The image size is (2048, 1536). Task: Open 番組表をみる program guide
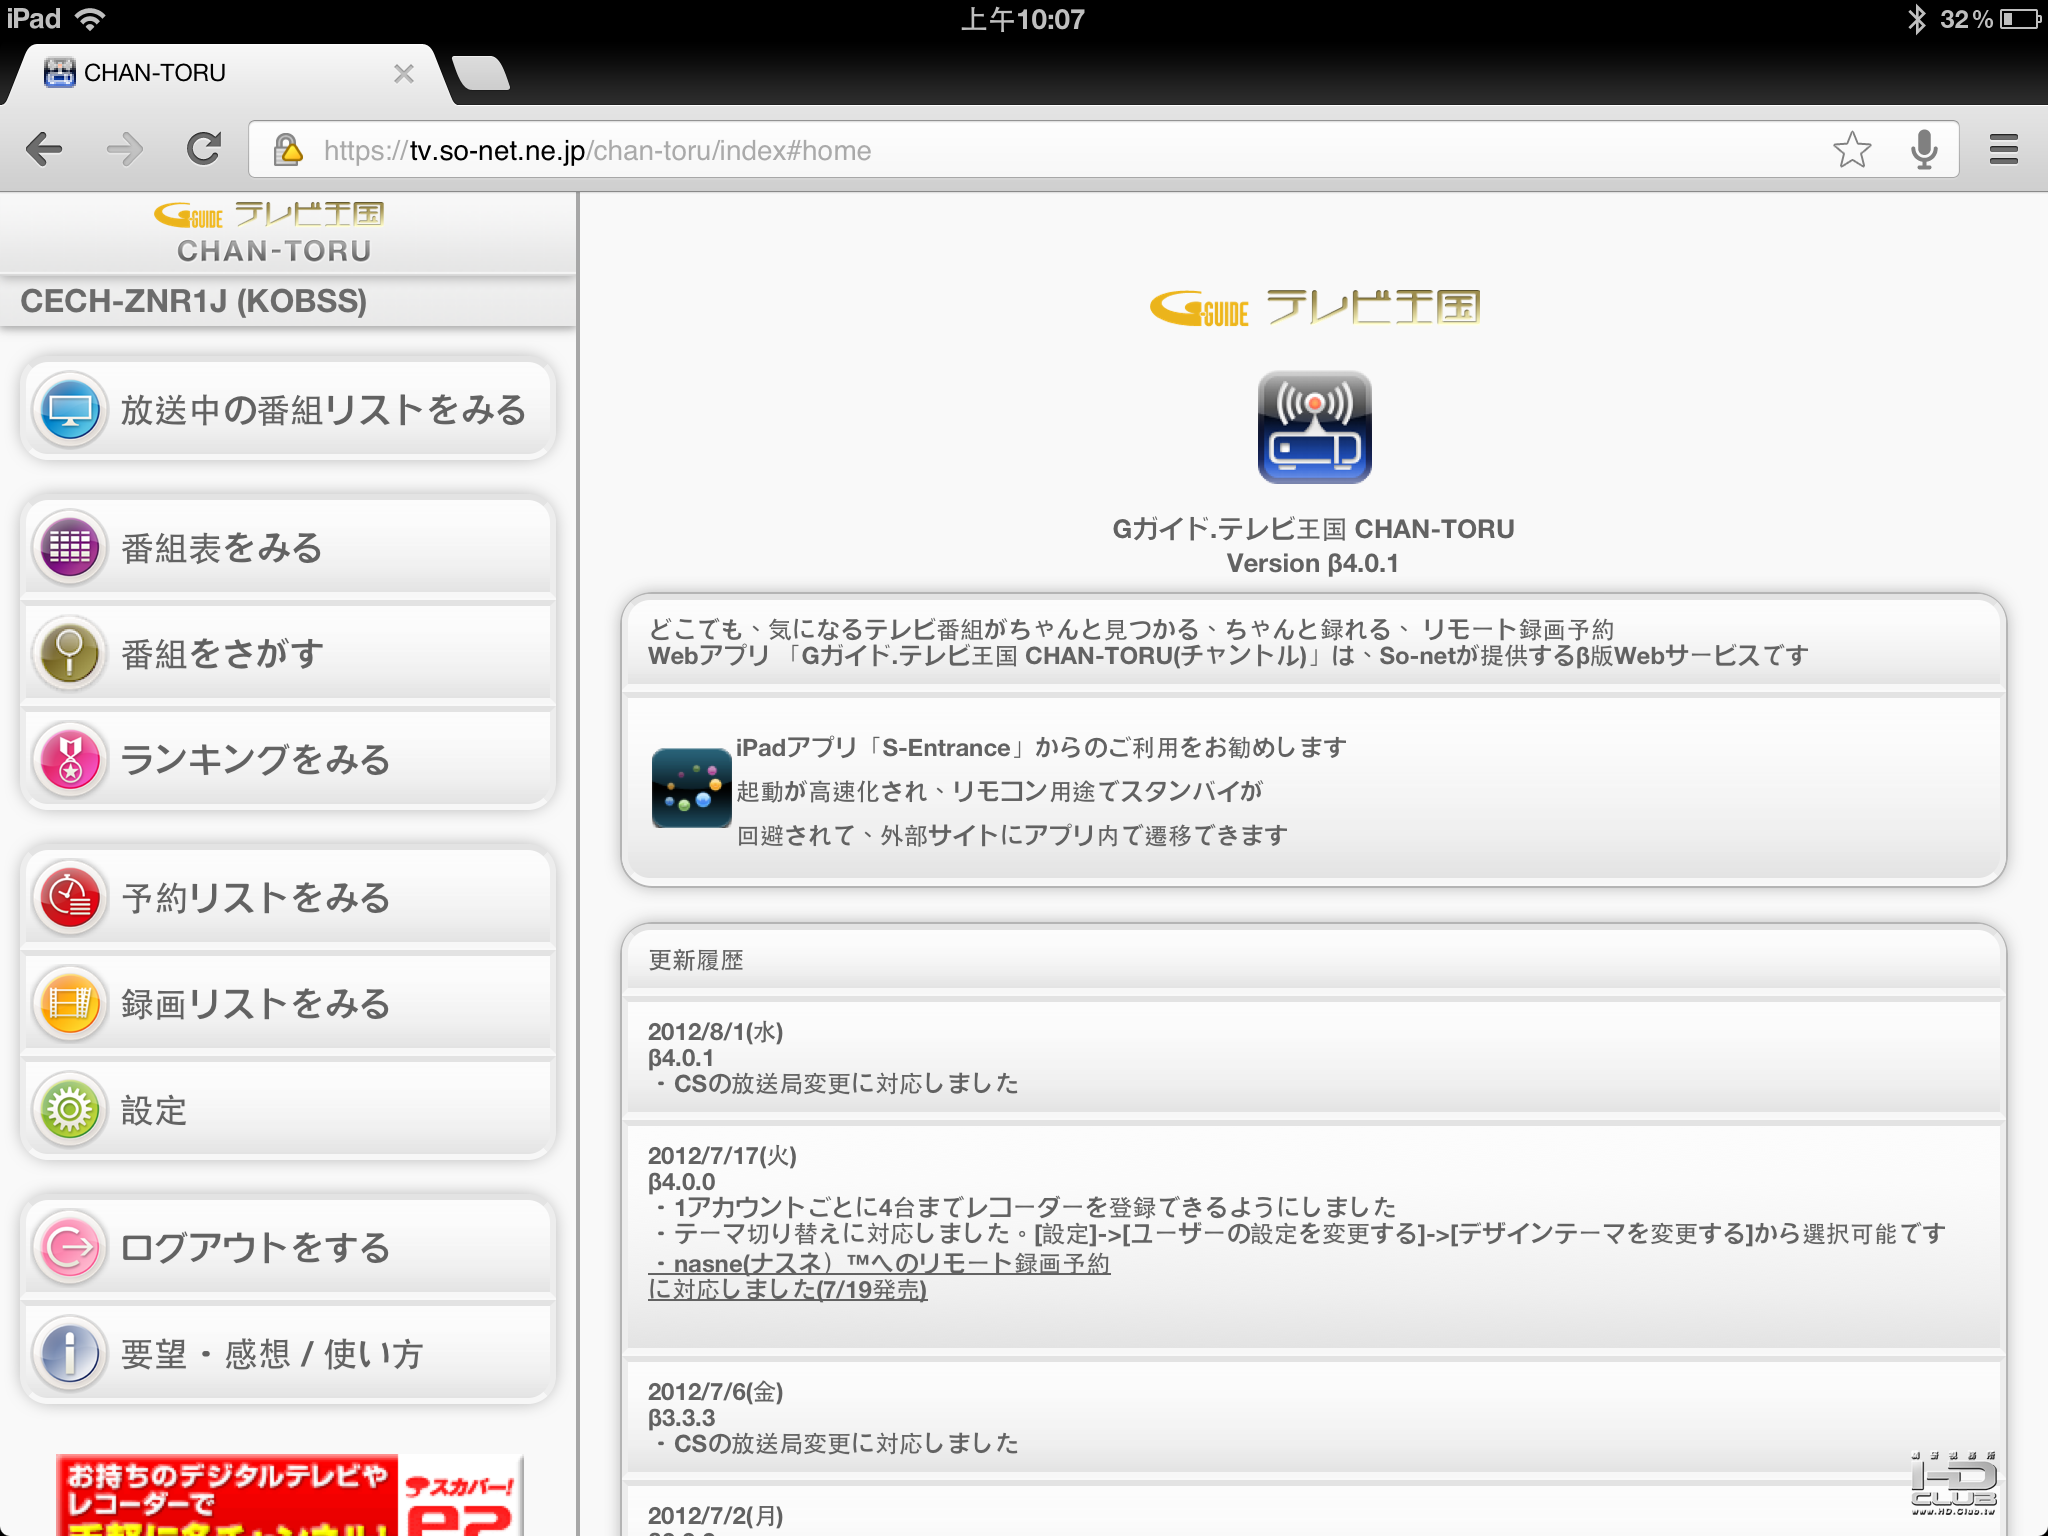click(288, 548)
